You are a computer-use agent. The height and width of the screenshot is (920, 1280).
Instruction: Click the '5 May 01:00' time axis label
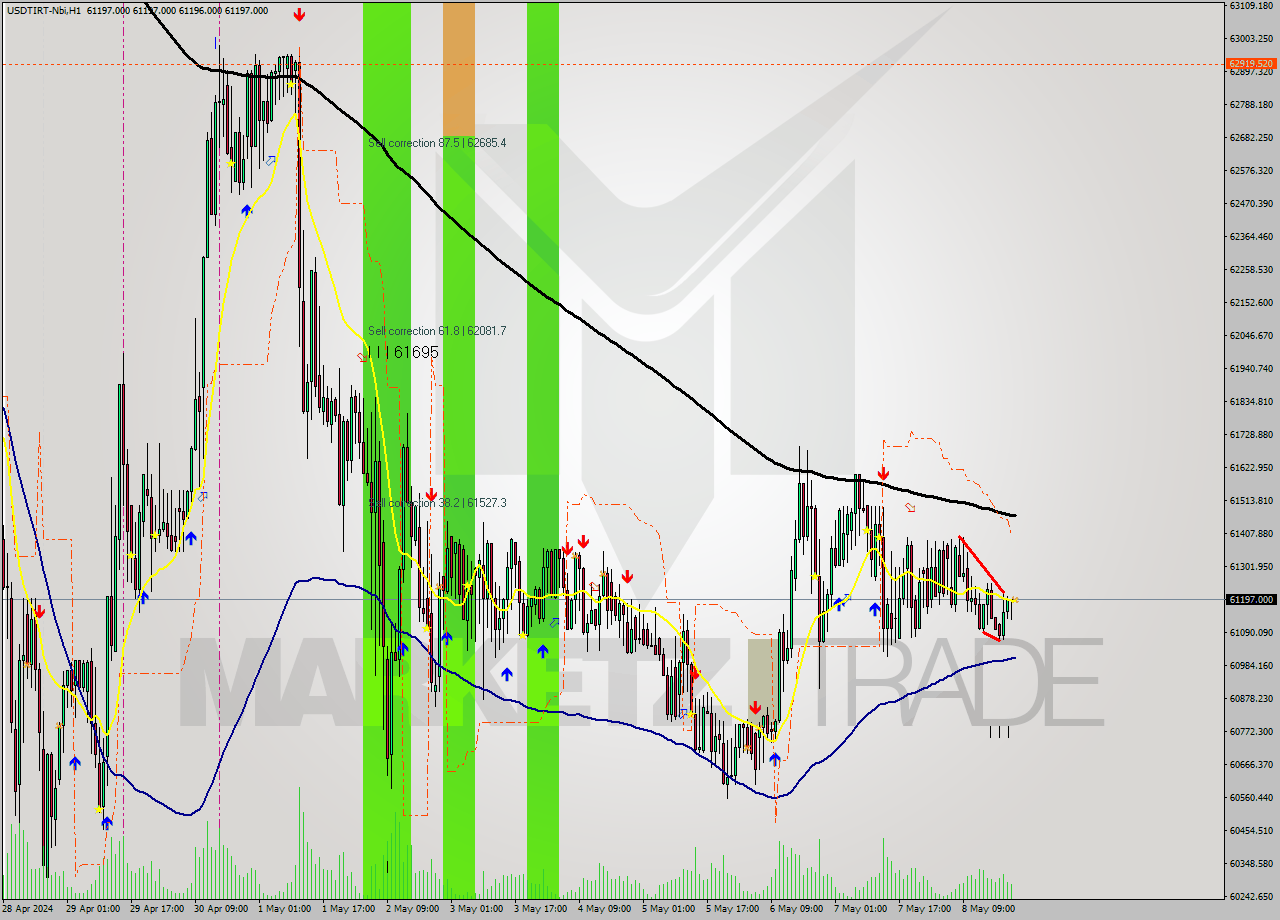coord(668,909)
